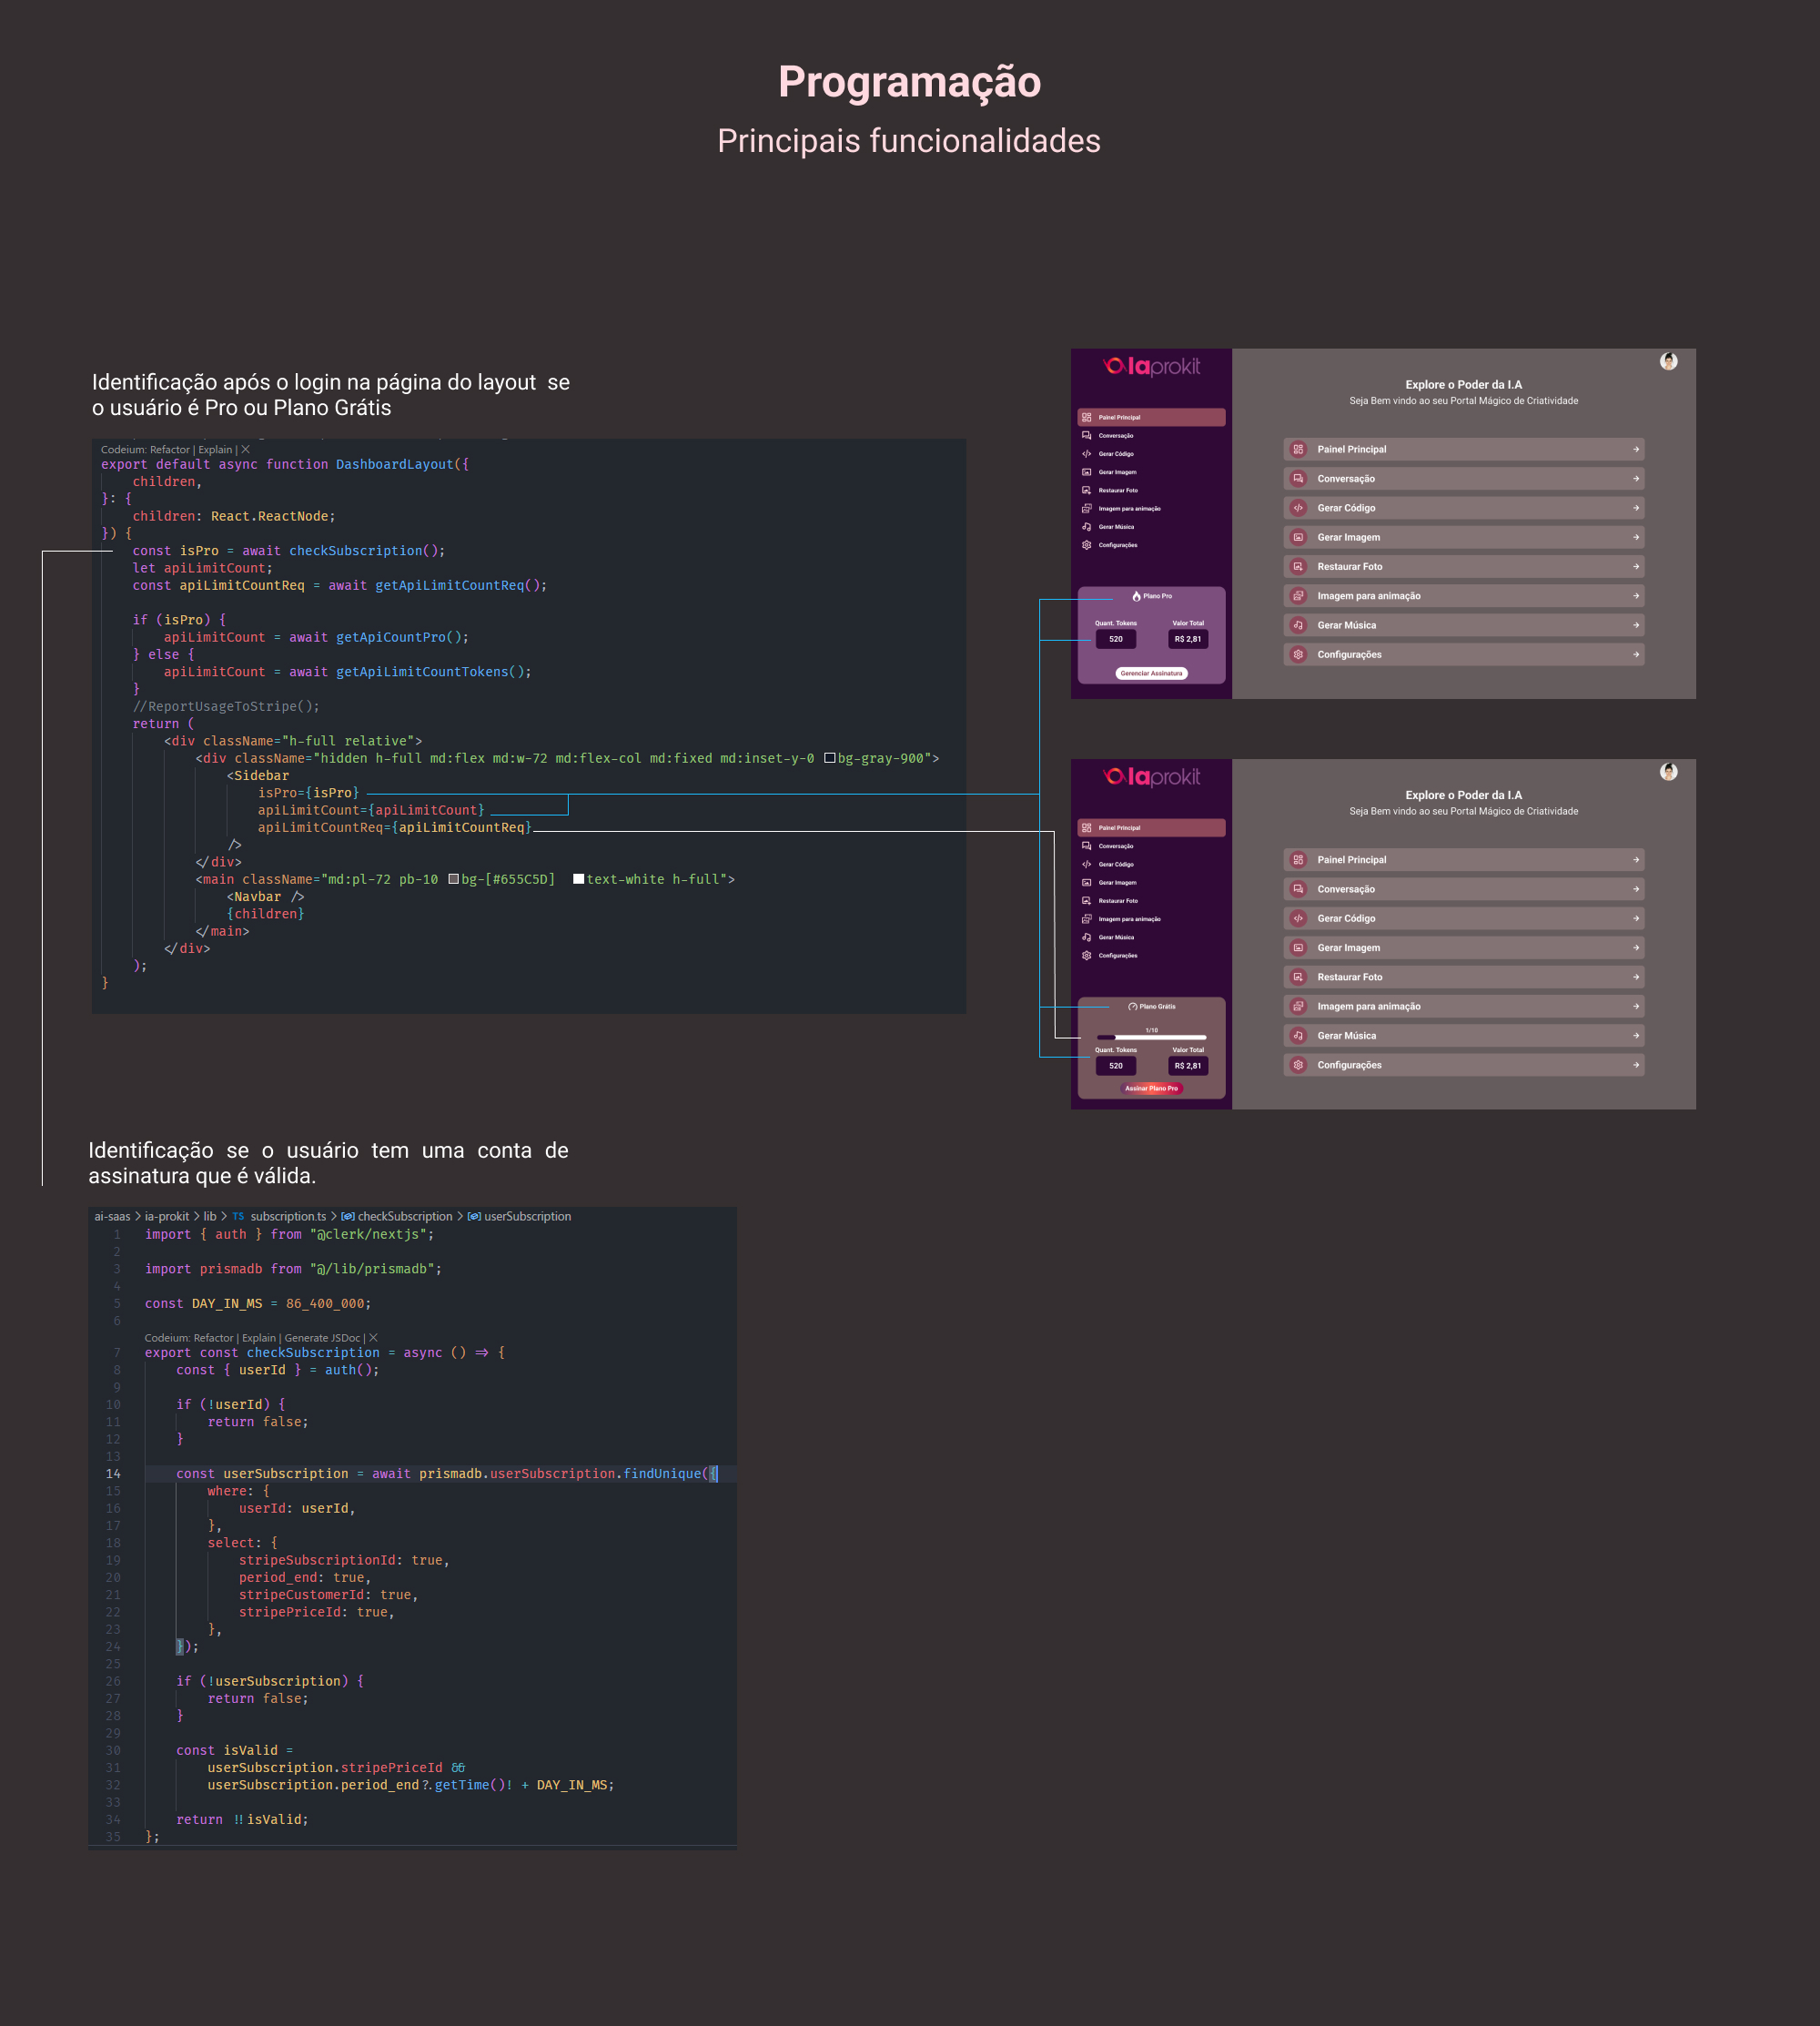Viewport: 1820px width, 2026px height.
Task: Click Restaurar Foto sidebar icon in Plano Grátis screenshot
Action: coord(1086,901)
